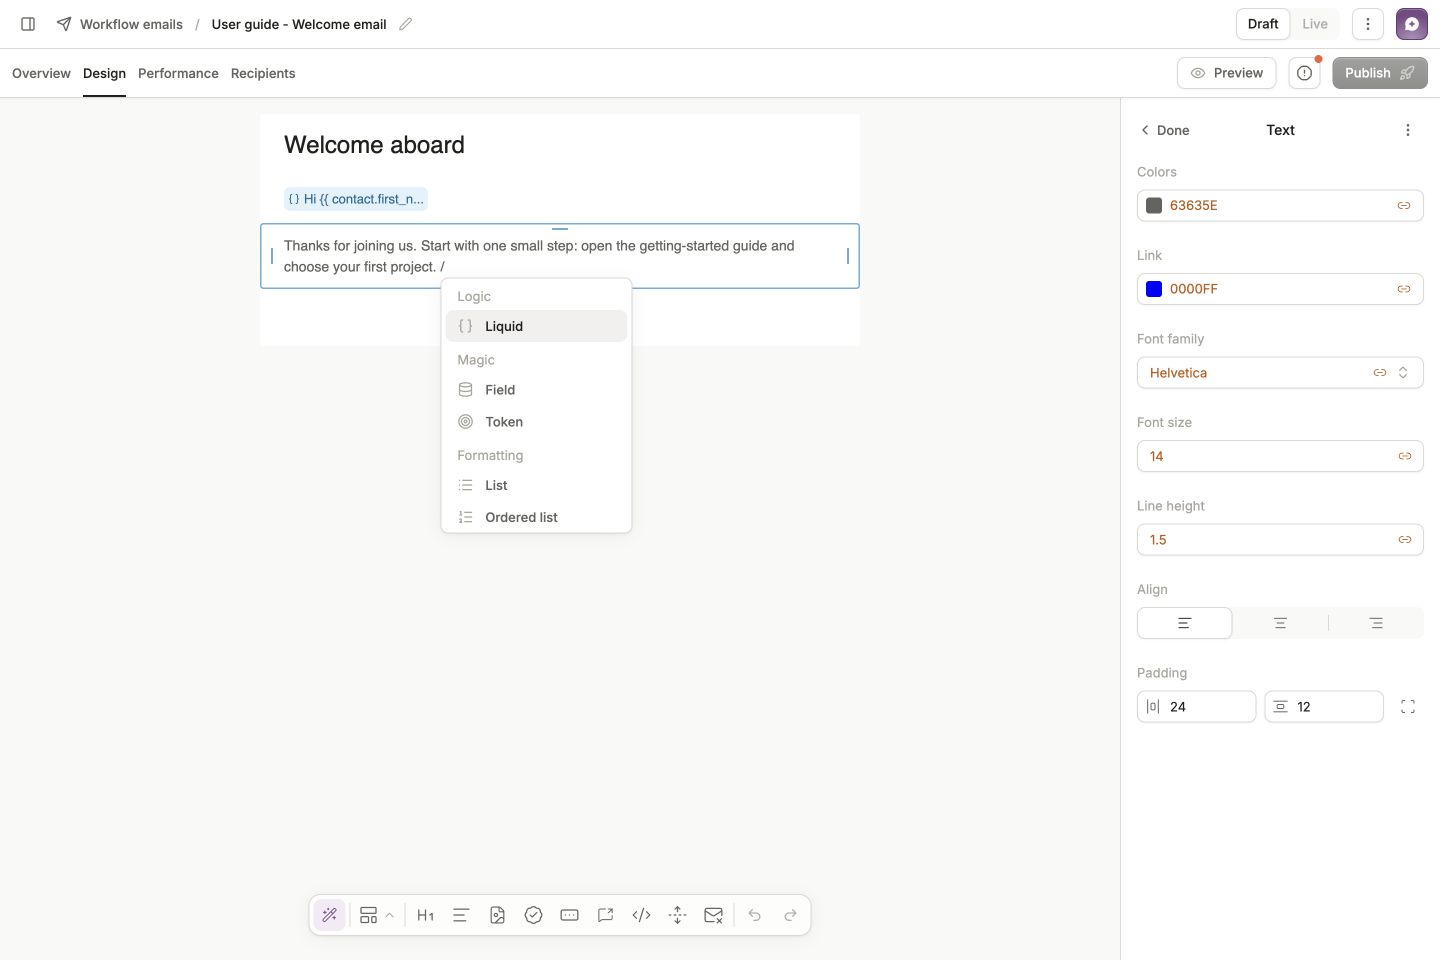
Task: Click the pencil icon to rename email
Action: [405, 24]
